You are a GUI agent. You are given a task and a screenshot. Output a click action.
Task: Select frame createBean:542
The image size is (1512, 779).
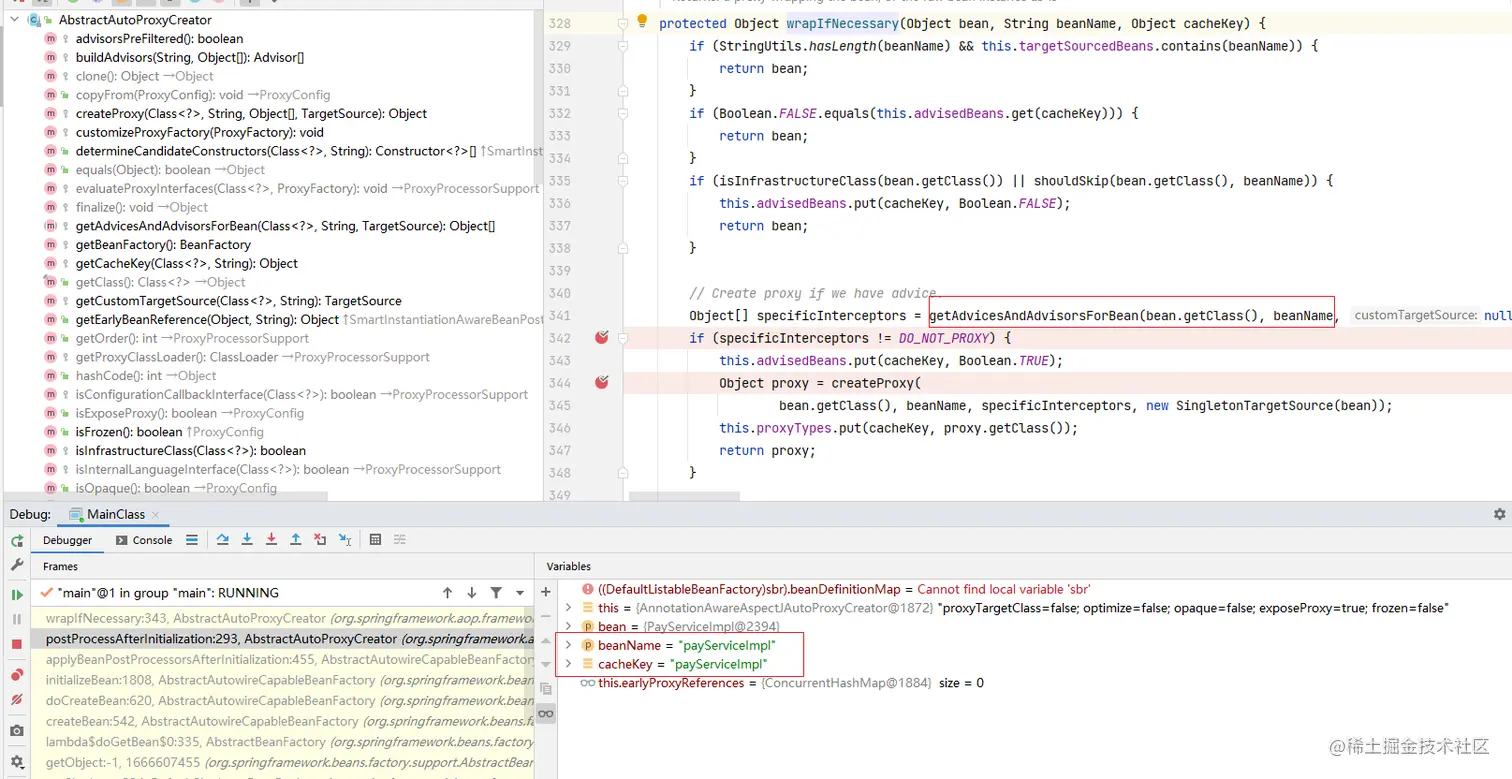[282, 721]
